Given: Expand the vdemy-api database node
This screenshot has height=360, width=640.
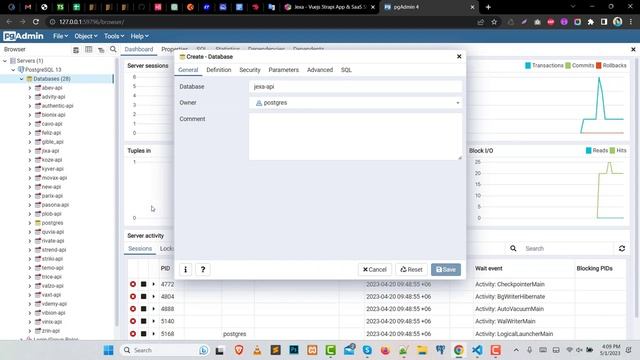Looking at the screenshot, I should 30,304.
